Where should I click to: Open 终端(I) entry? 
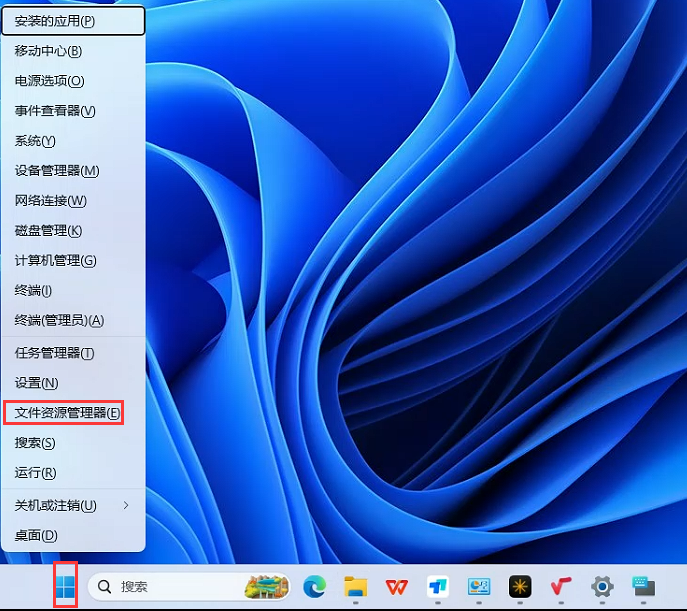73,290
